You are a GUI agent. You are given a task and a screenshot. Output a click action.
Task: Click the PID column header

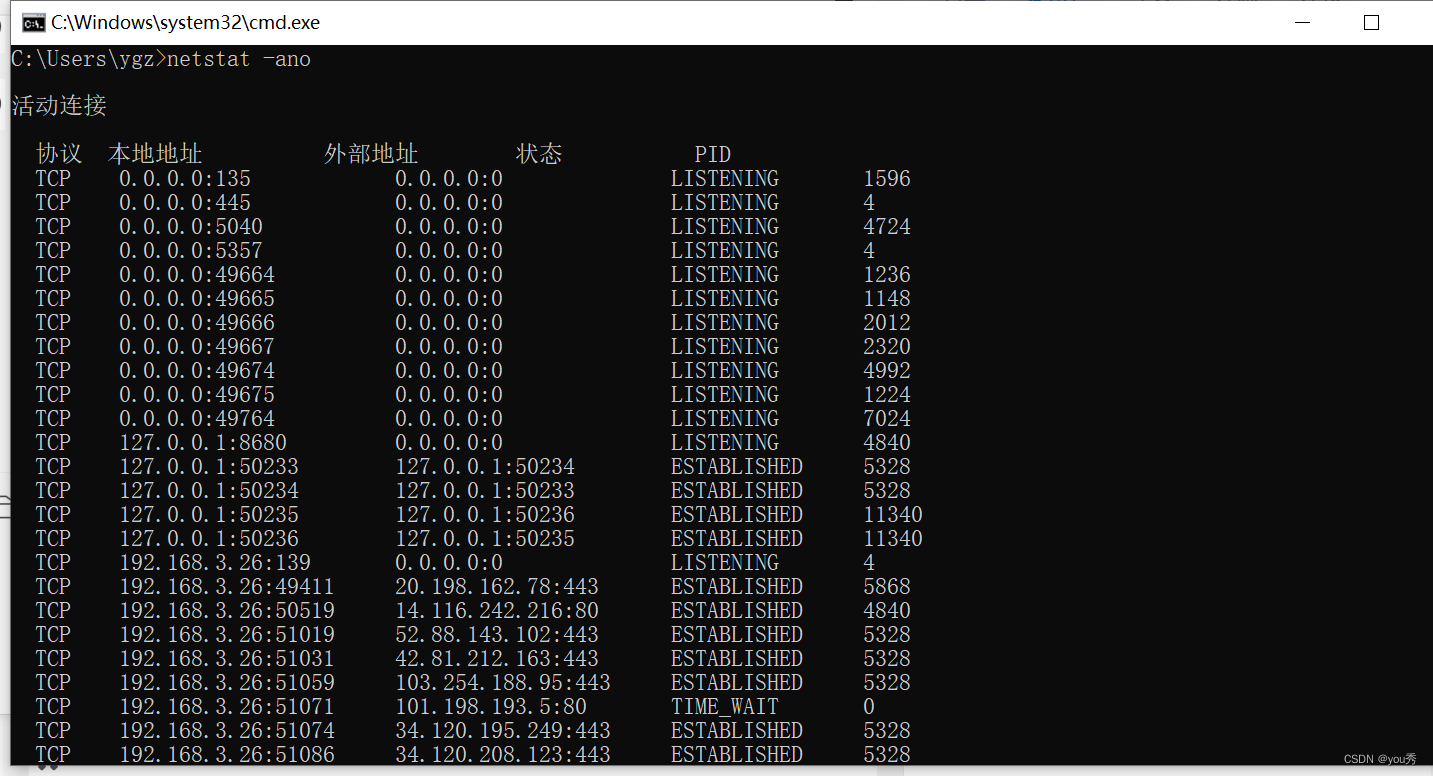point(713,155)
